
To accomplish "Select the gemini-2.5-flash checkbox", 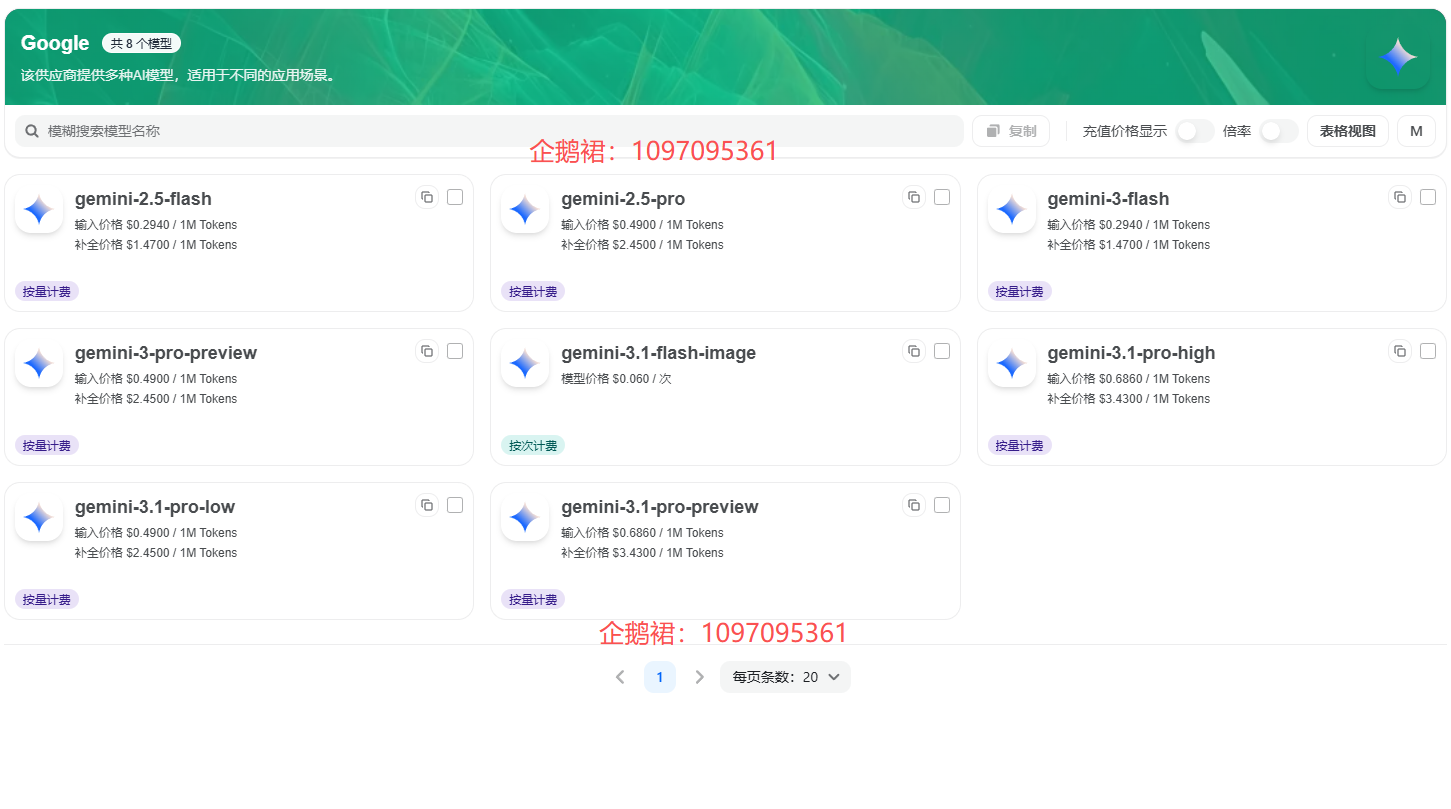I will [455, 197].
